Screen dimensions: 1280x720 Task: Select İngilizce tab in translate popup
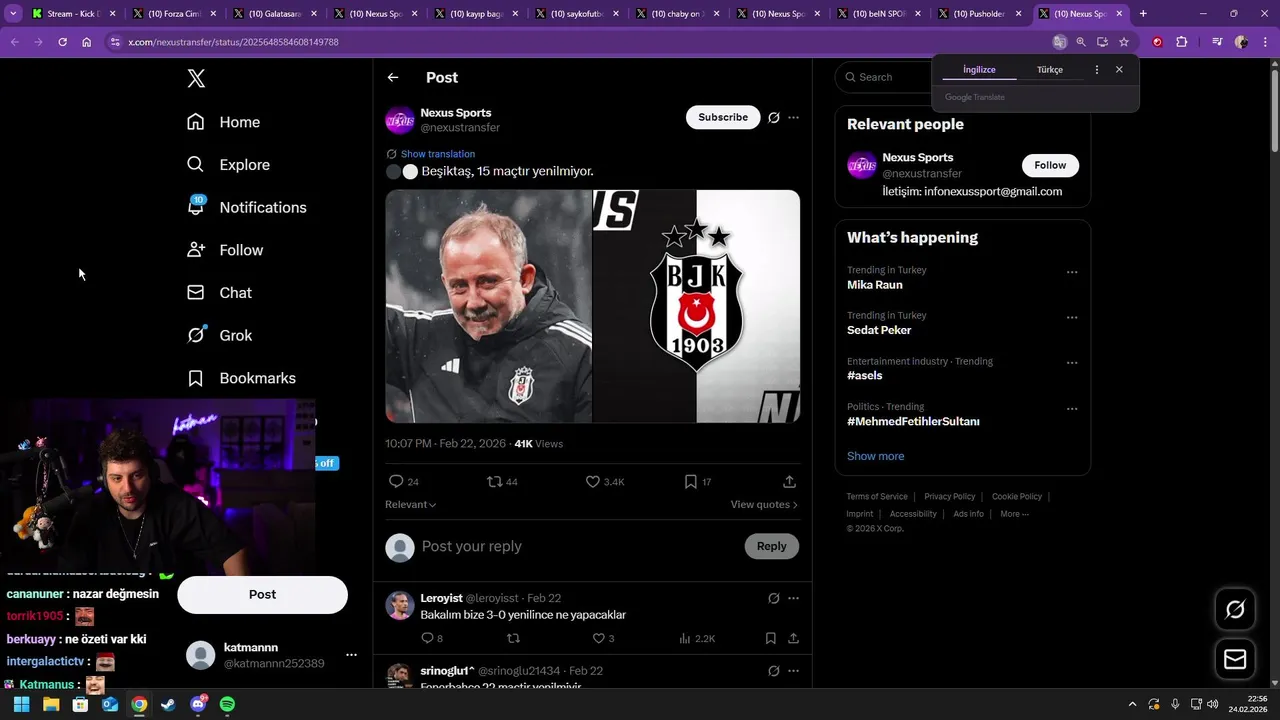pyautogui.click(x=979, y=70)
